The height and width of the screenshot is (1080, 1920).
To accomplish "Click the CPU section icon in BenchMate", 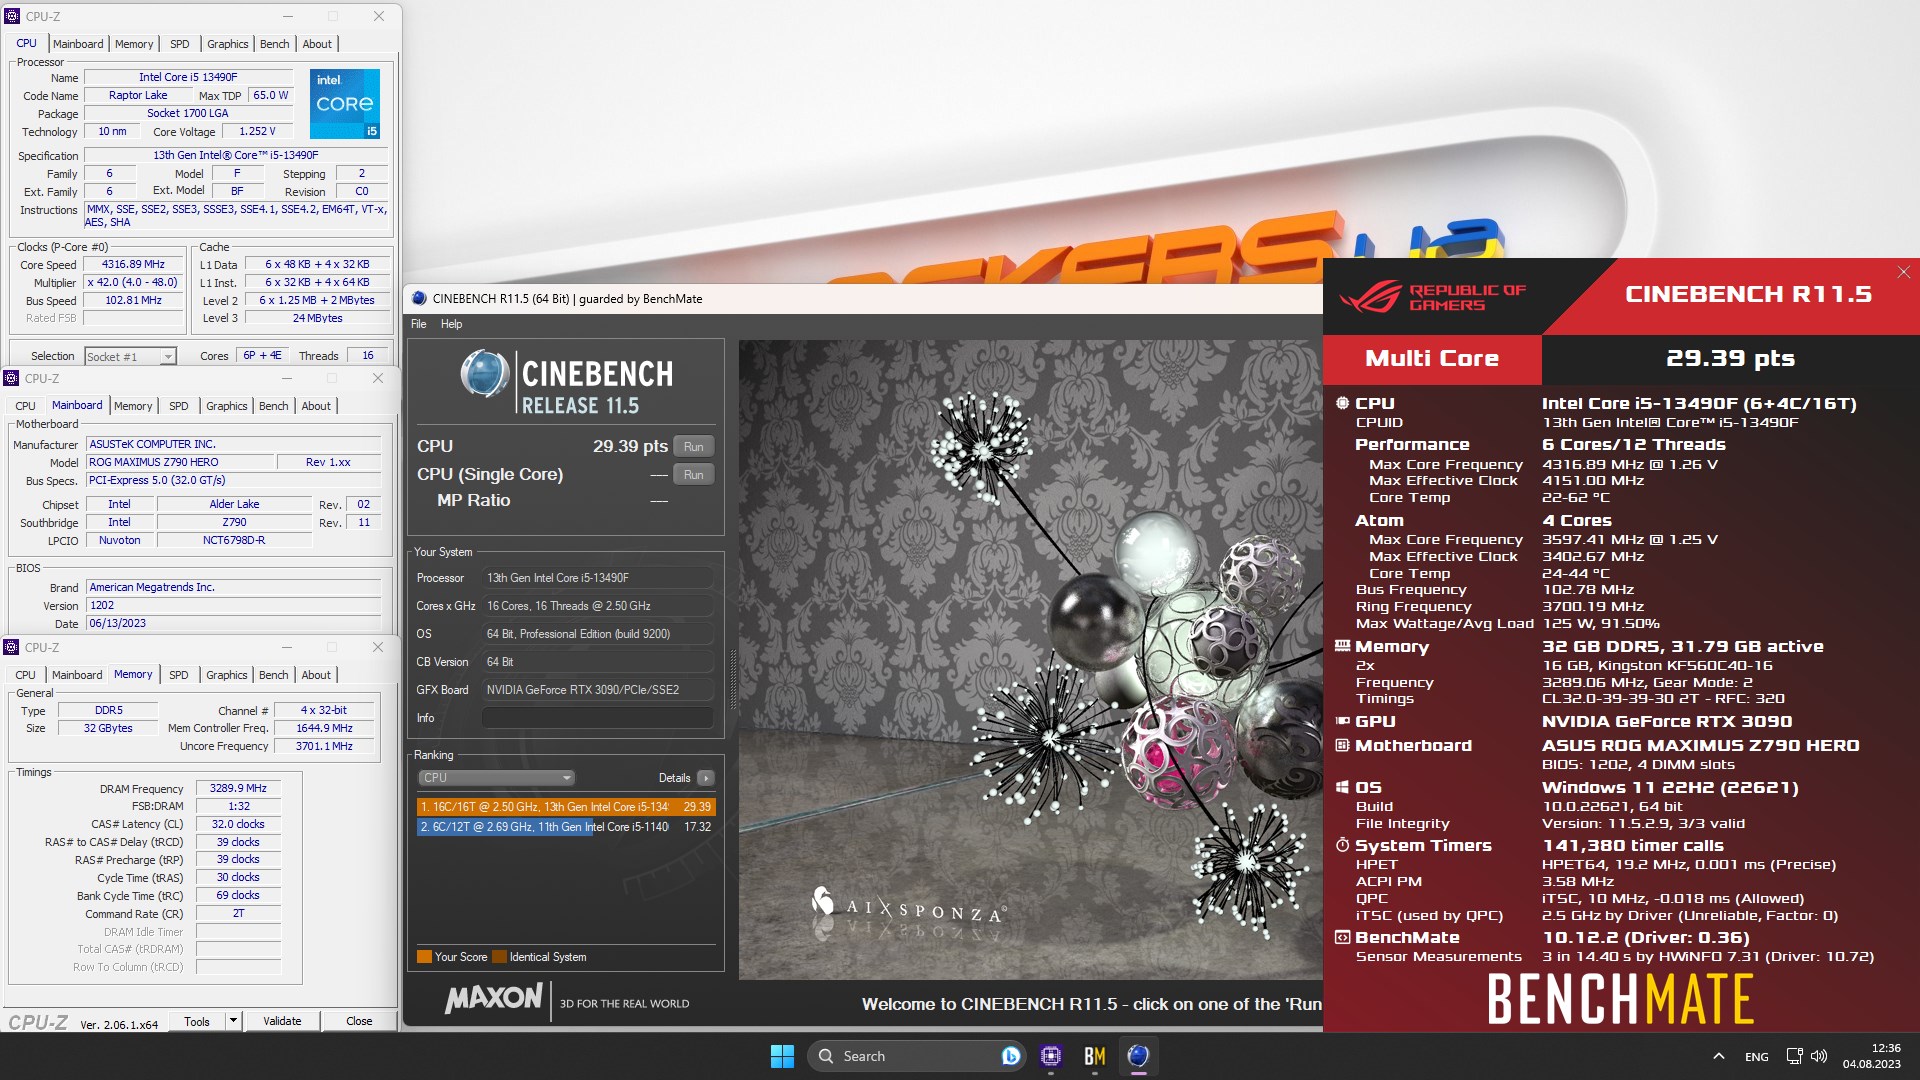I will [x=1342, y=403].
